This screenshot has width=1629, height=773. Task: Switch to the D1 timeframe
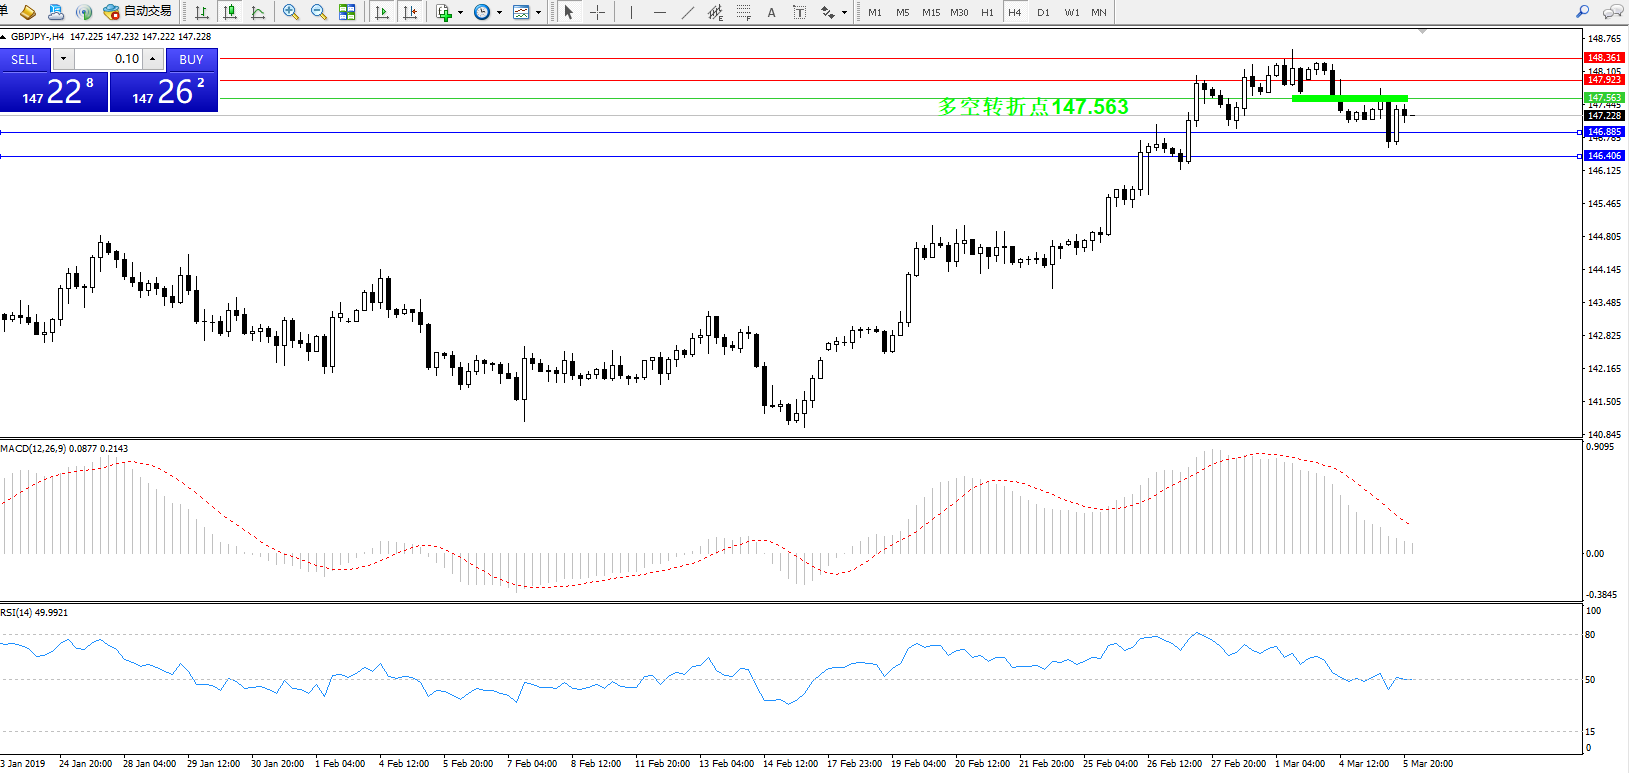(1043, 12)
